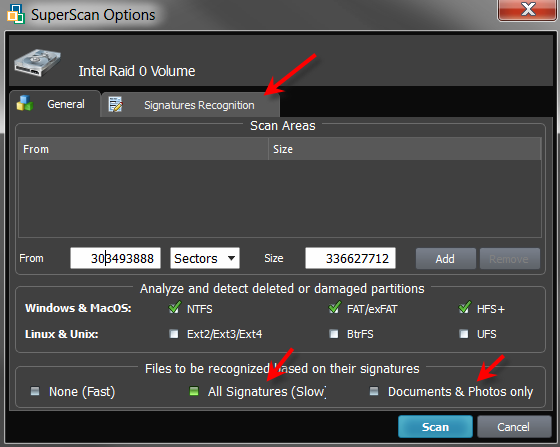
Task: Click the Linux & Unix: label
Action: coord(61,334)
